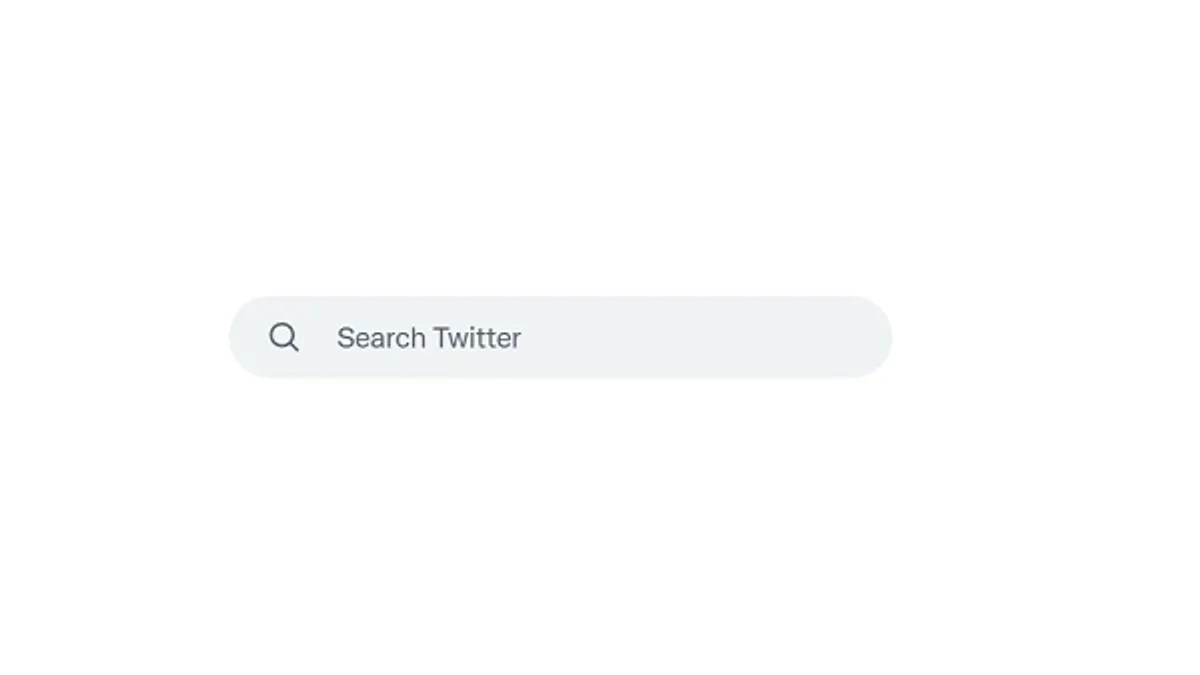Click the word Search in placeholder
1200x675 pixels.
(381, 338)
